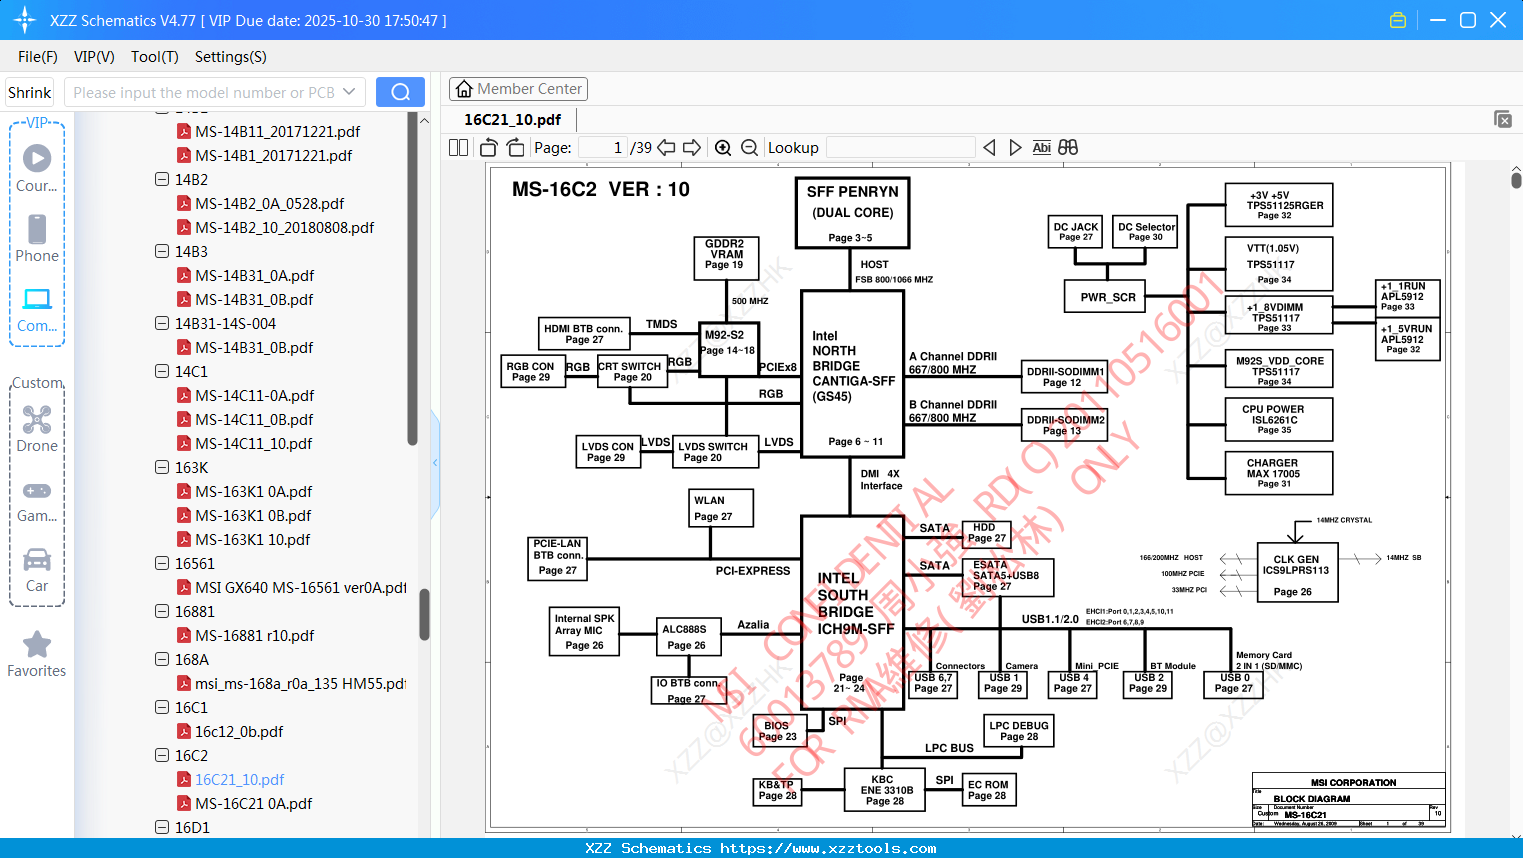Image resolution: width=1523 pixels, height=858 pixels.
Task: Click the blue magnifier search button
Action: (x=400, y=92)
